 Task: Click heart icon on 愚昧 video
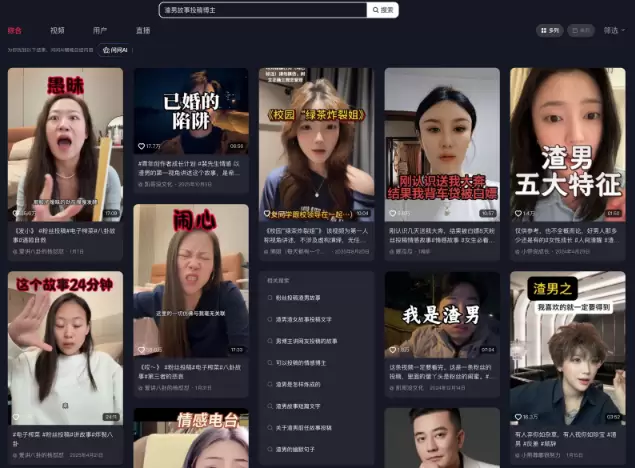click(16, 213)
